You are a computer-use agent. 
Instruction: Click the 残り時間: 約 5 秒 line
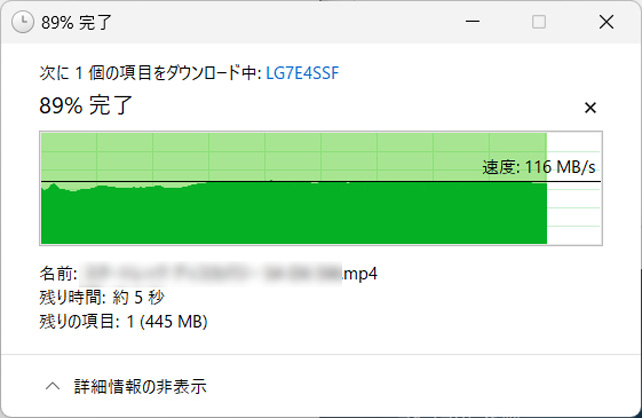[102, 297]
